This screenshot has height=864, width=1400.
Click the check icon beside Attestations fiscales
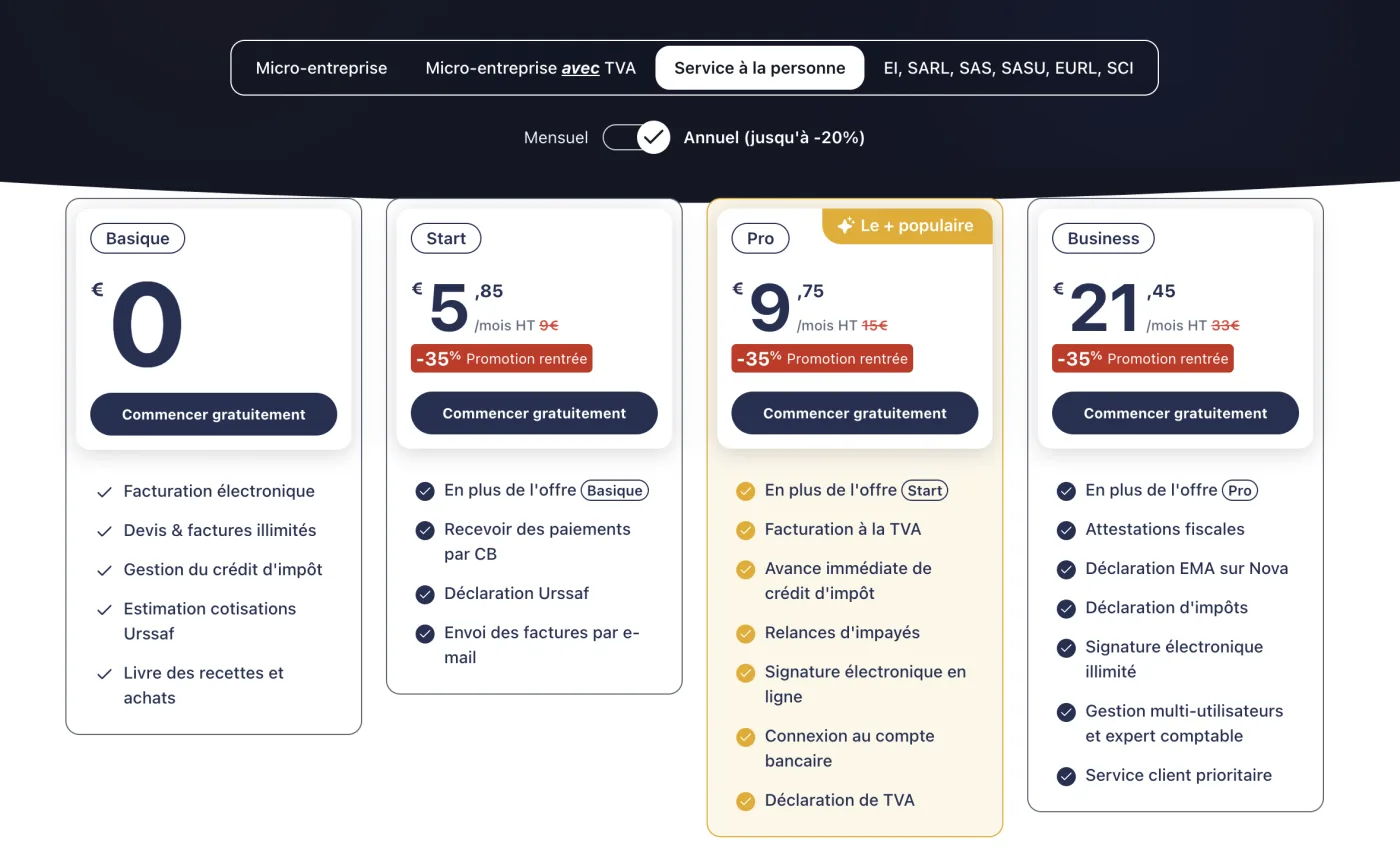tap(1066, 530)
